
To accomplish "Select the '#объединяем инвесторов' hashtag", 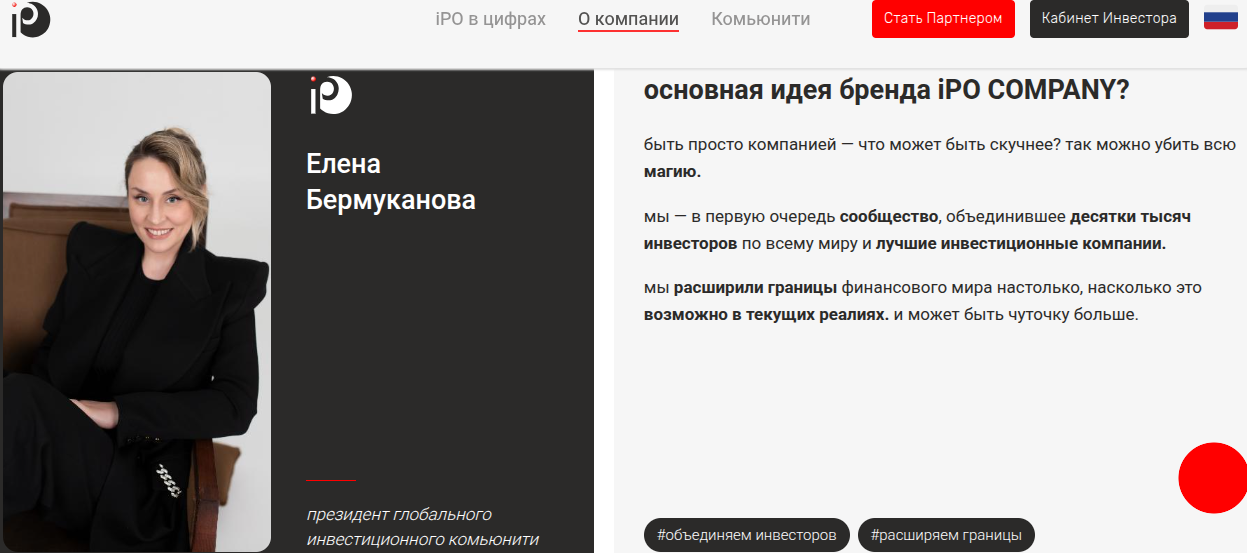I will pos(746,535).
